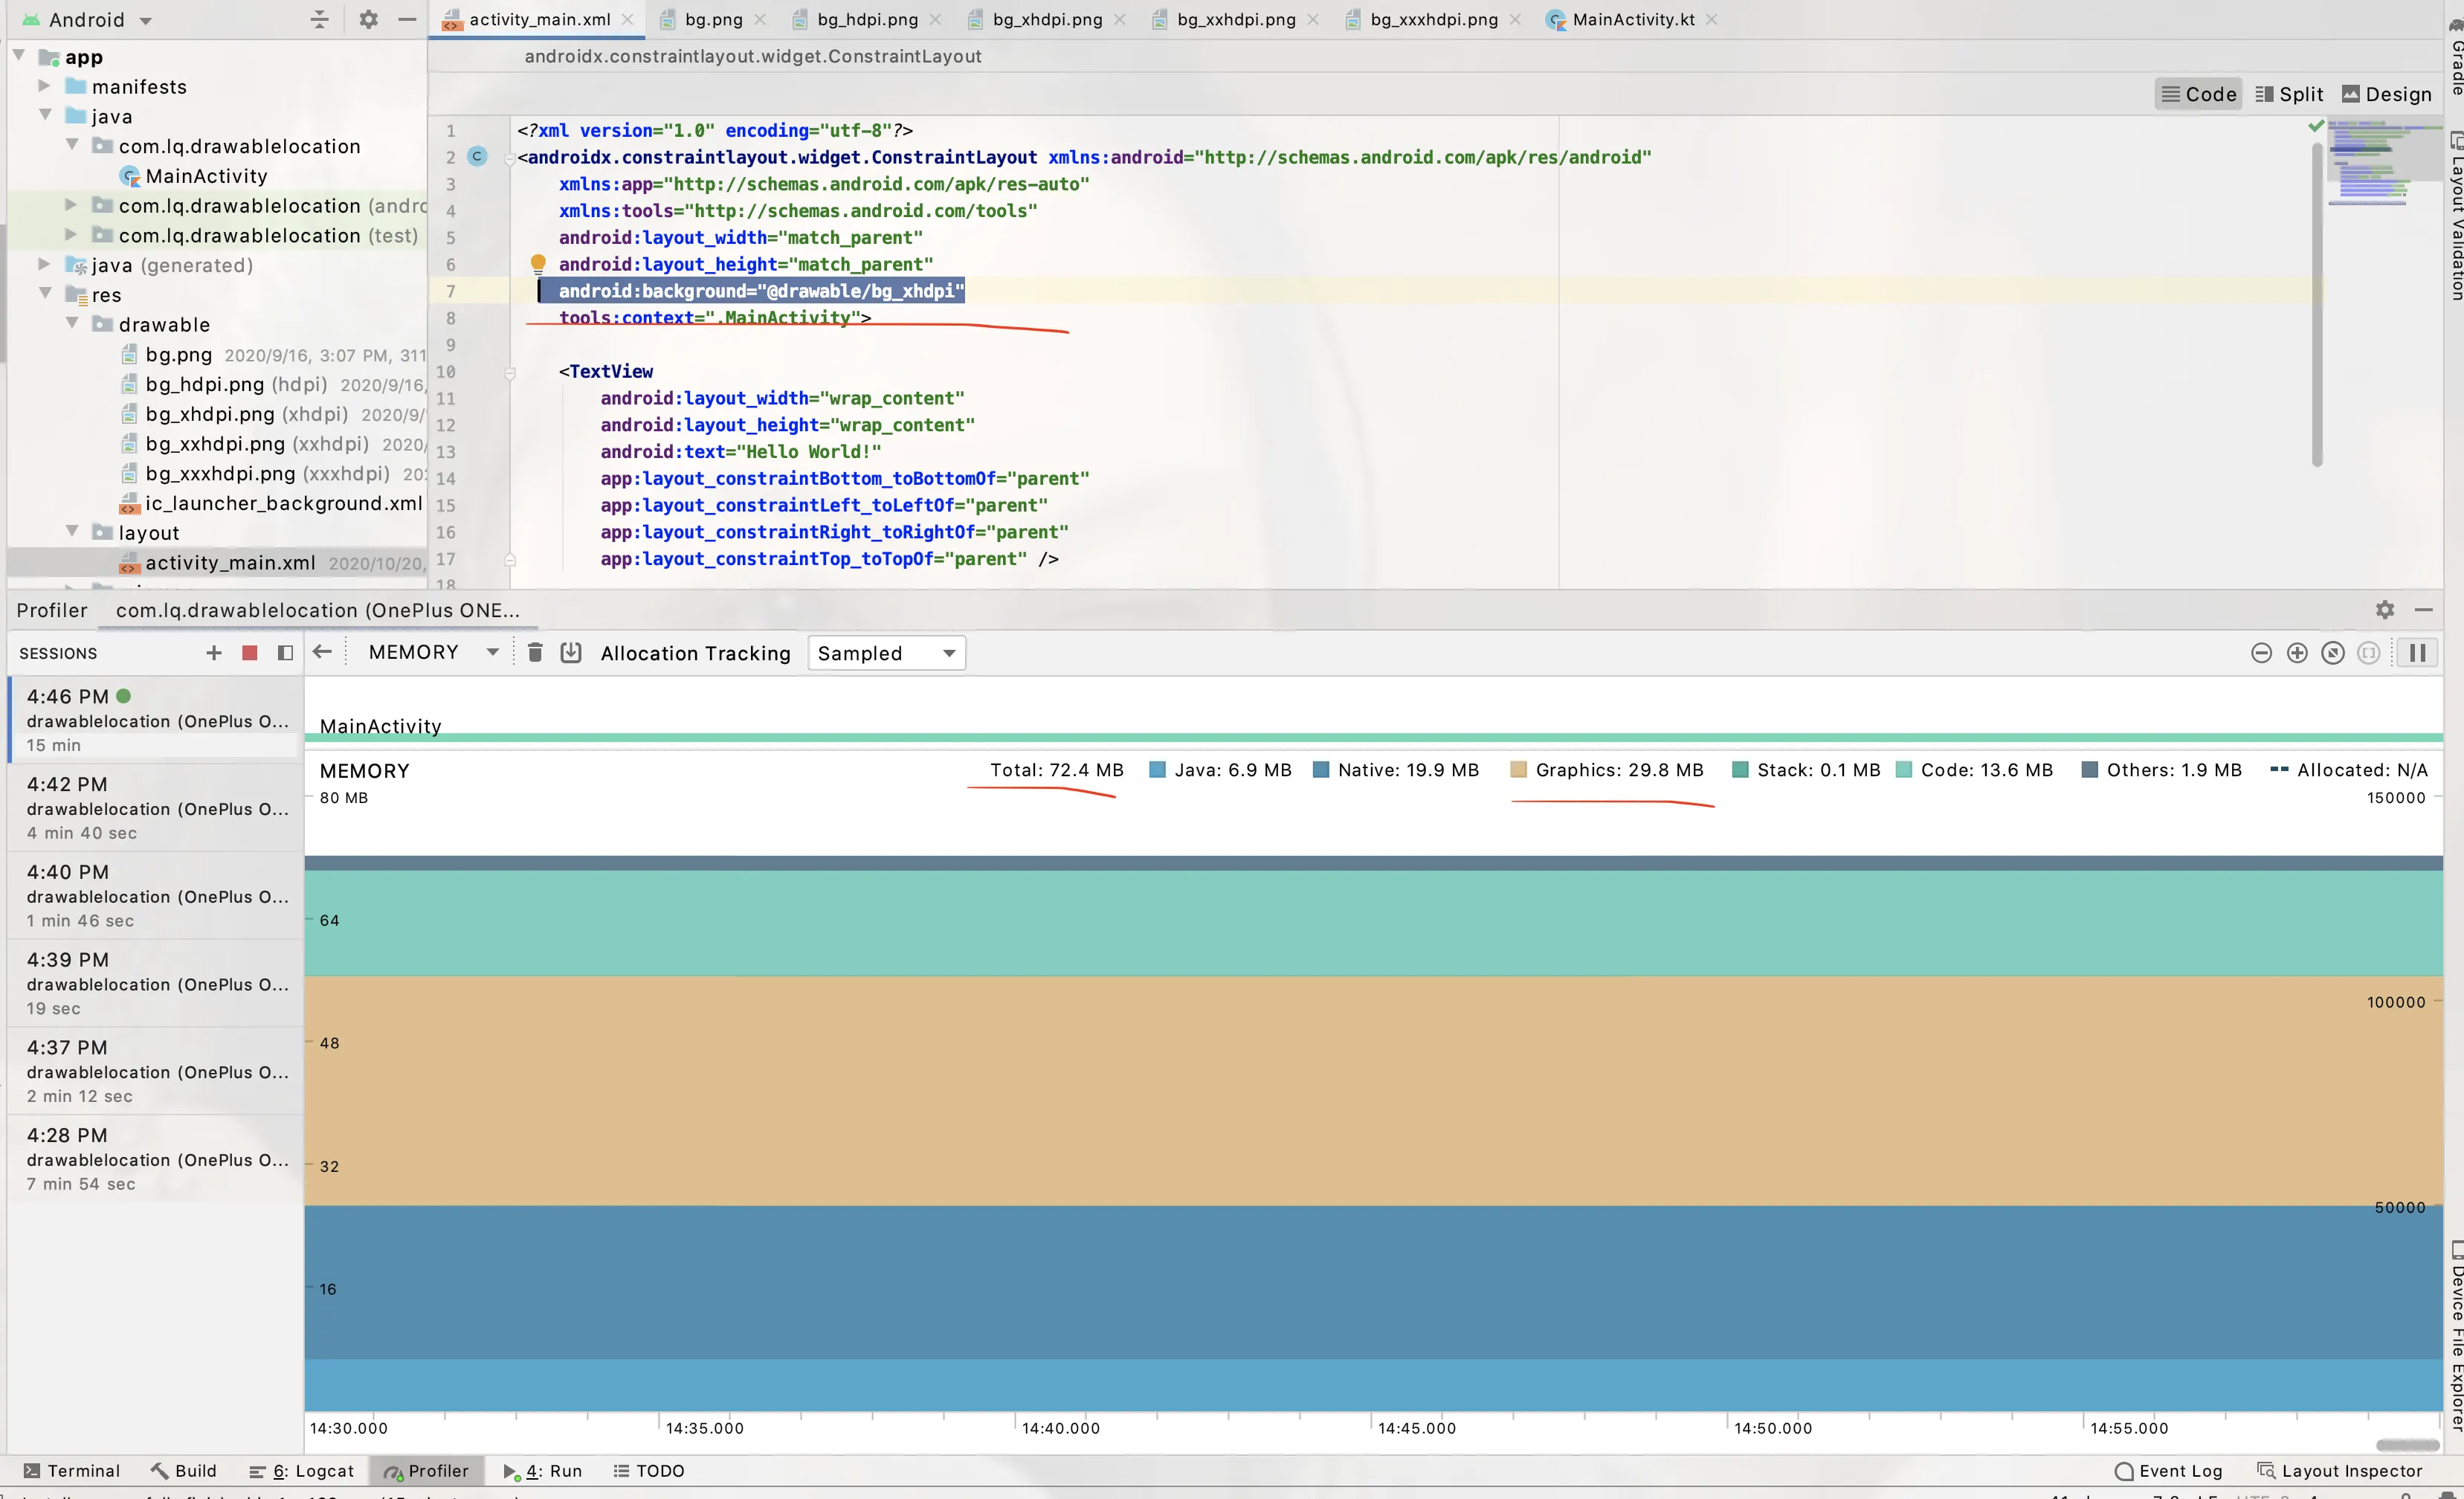This screenshot has height=1499, width=2464.
Task: Pause the live profiler timeline
Action: pos(2418,653)
